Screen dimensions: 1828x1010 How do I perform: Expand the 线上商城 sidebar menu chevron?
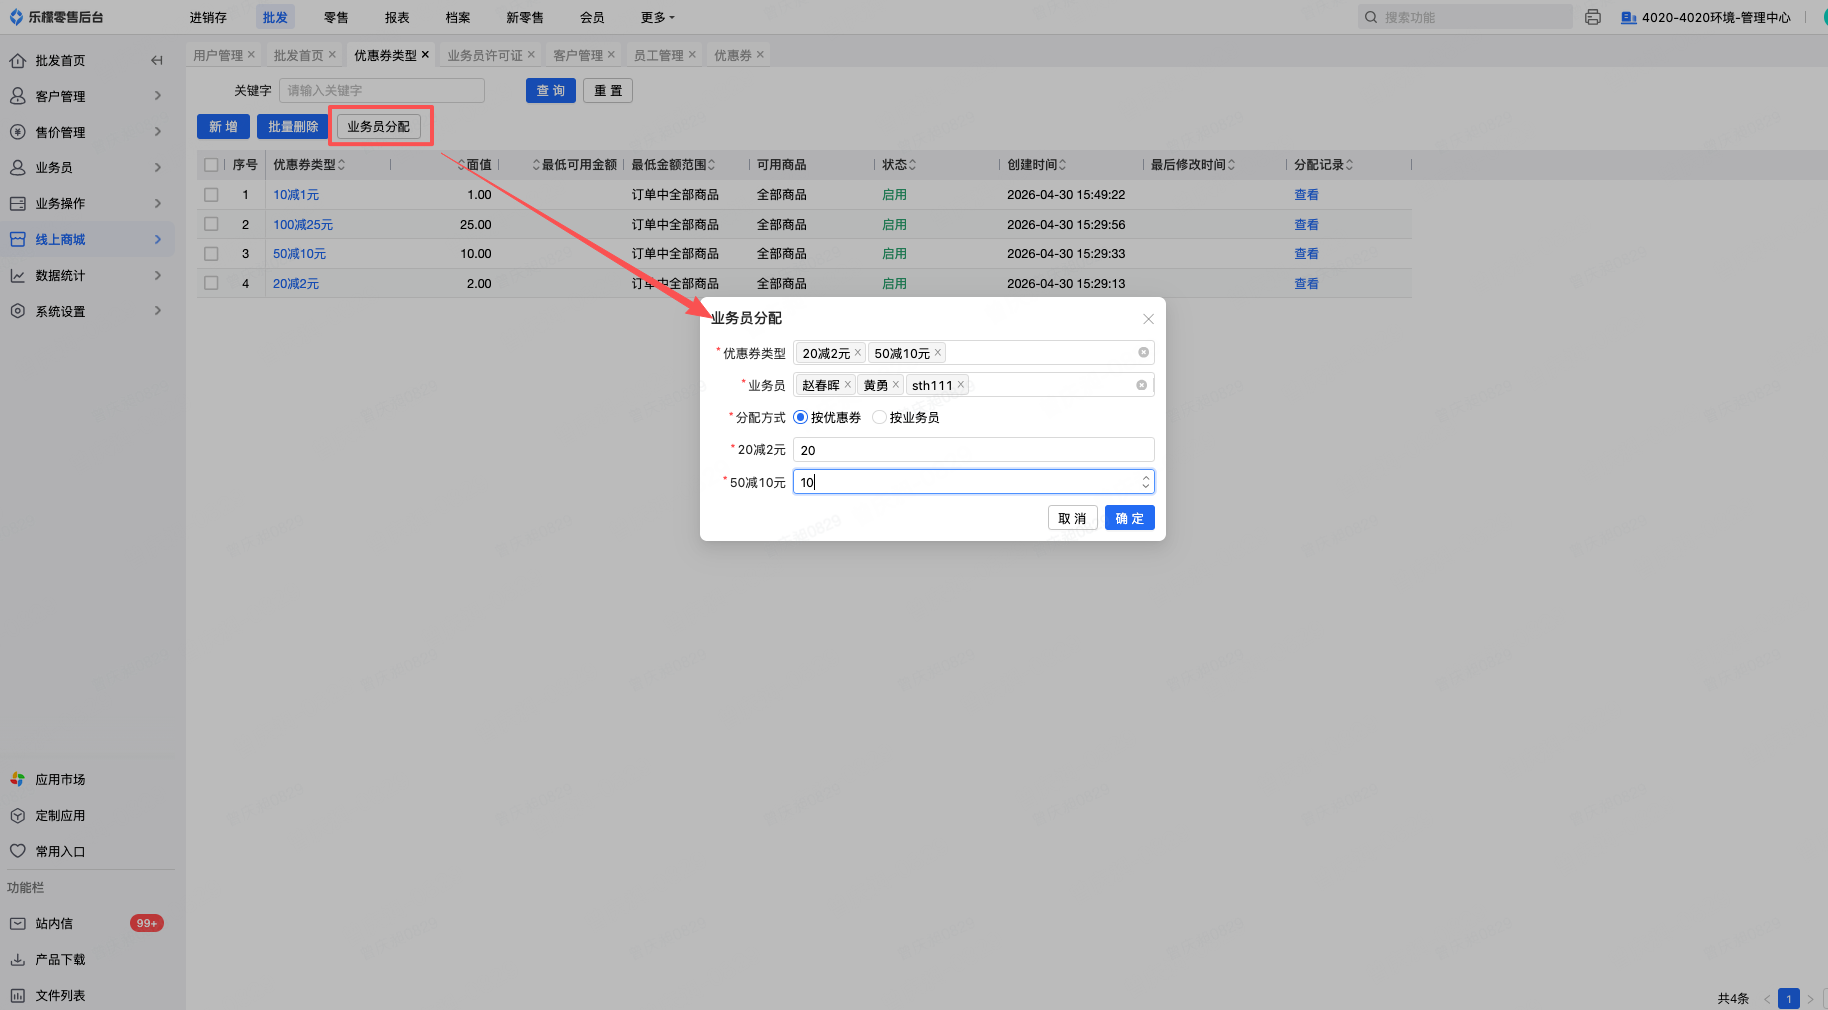pos(158,240)
